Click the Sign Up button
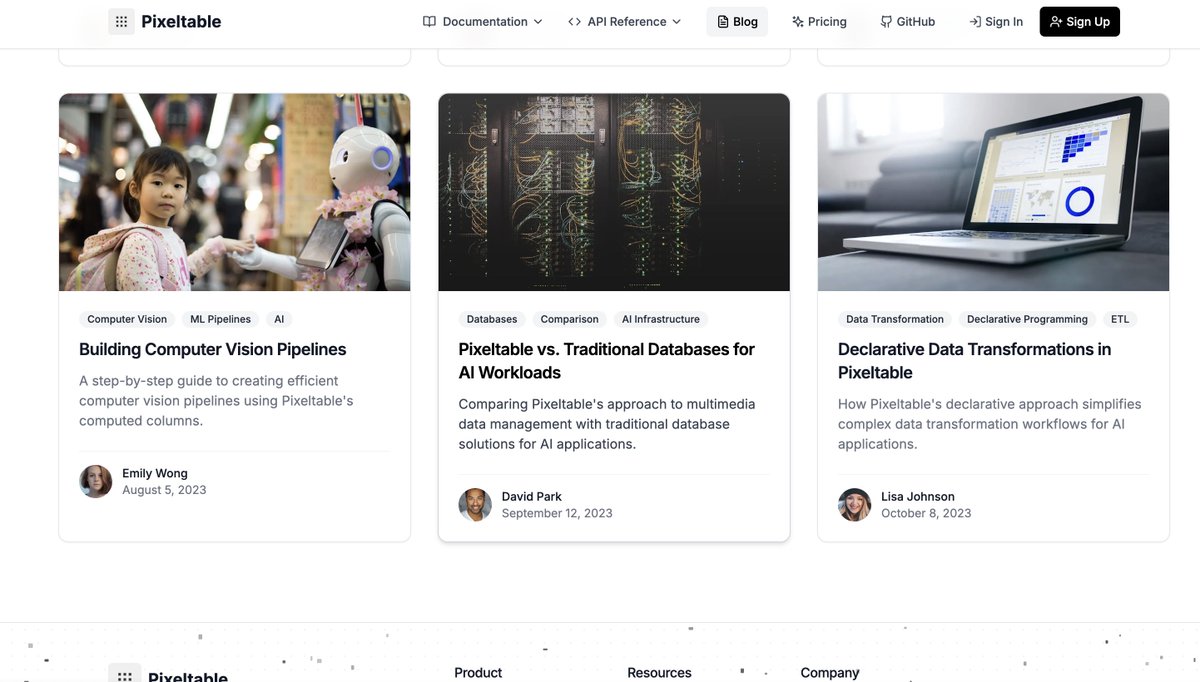 [x=1080, y=22]
